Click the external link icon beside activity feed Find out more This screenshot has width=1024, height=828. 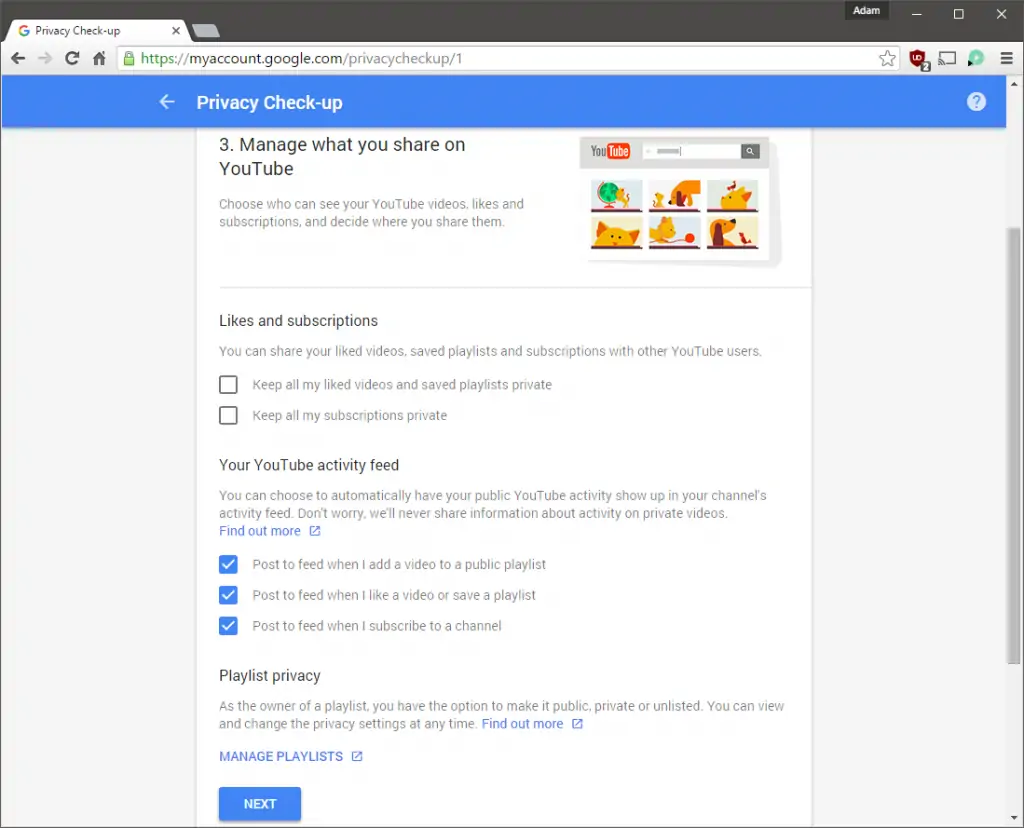coord(315,531)
